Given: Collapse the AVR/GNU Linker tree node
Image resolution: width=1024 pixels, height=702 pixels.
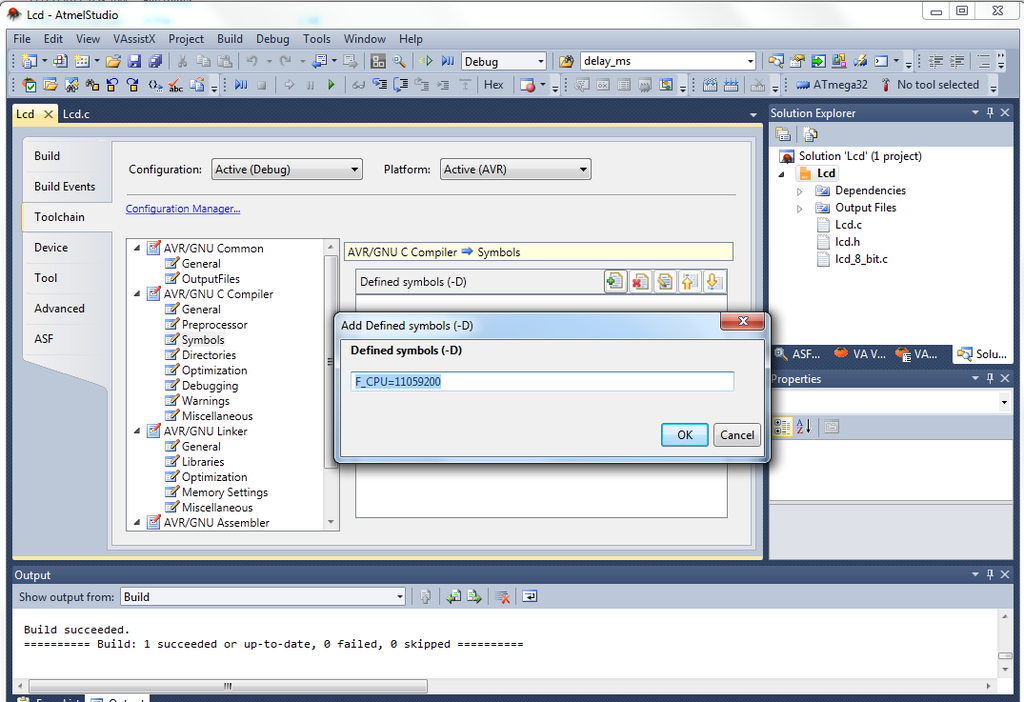Looking at the screenshot, I should 137,431.
